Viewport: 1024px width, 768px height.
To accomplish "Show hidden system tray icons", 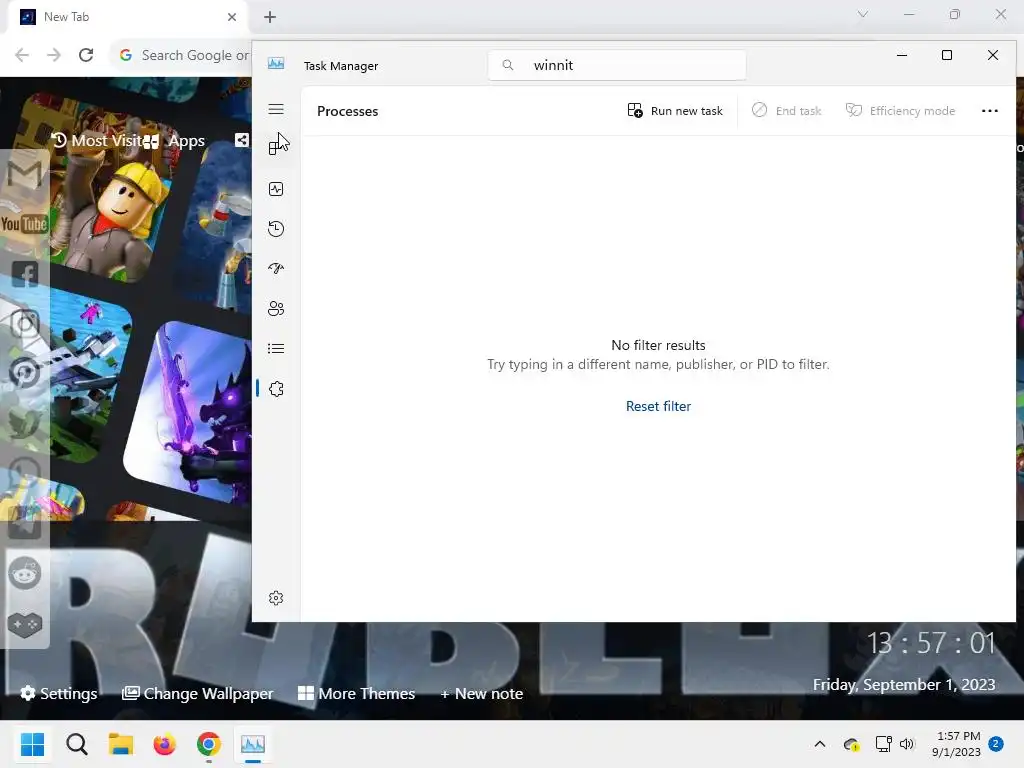I will click(x=820, y=744).
